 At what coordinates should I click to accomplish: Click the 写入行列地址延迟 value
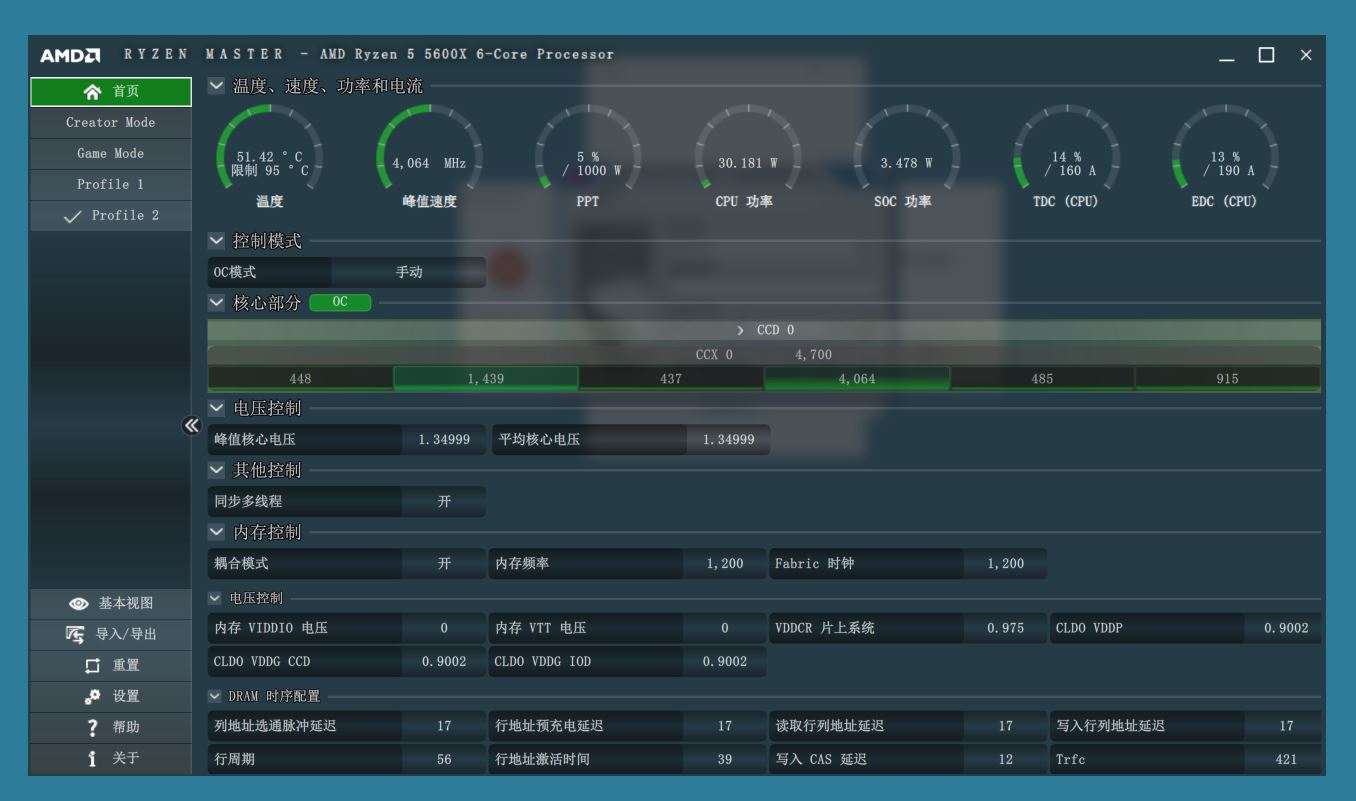coord(1285,726)
